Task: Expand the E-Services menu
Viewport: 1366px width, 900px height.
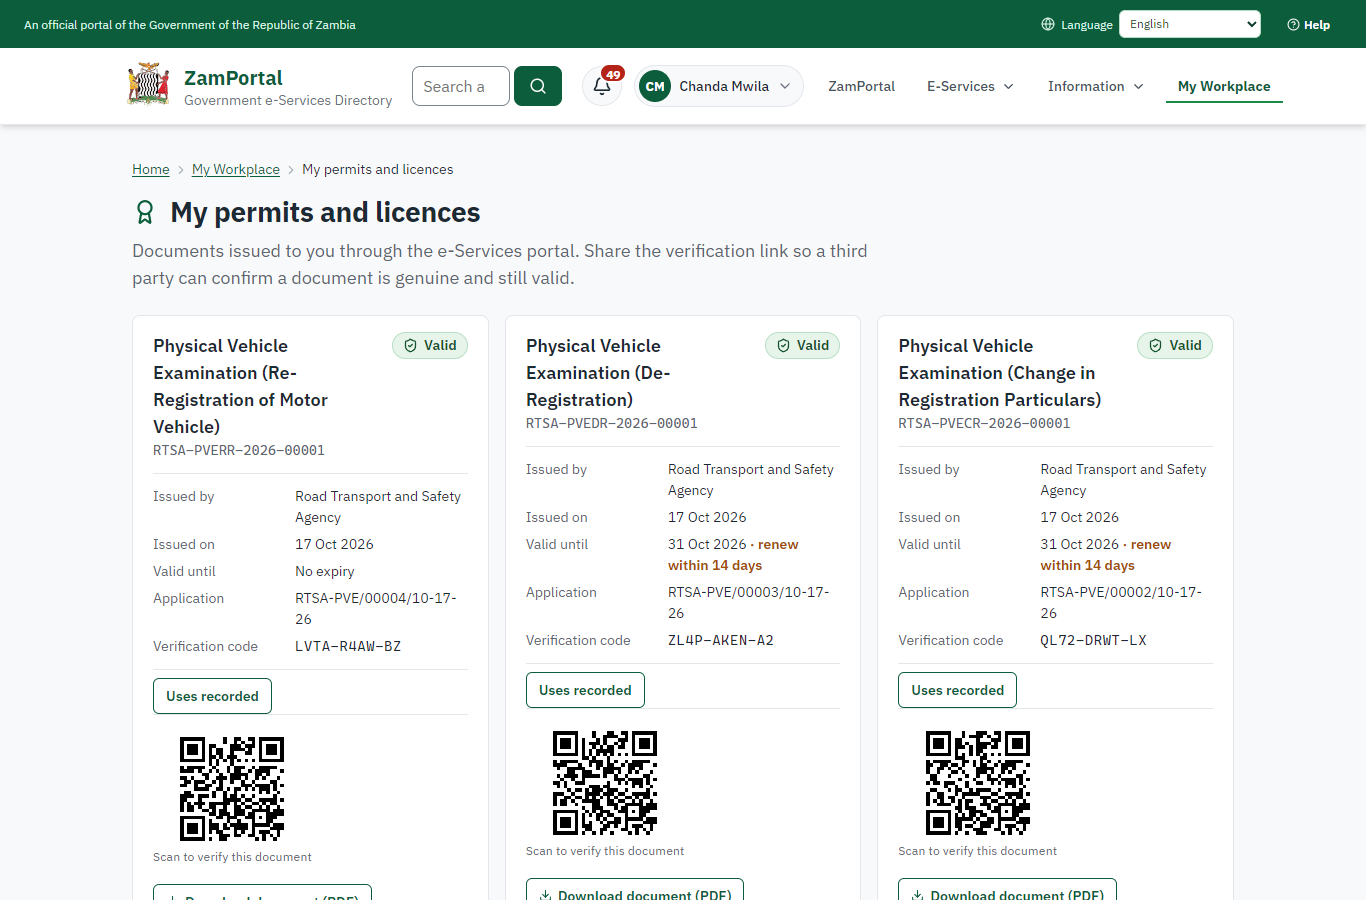Action: (970, 86)
